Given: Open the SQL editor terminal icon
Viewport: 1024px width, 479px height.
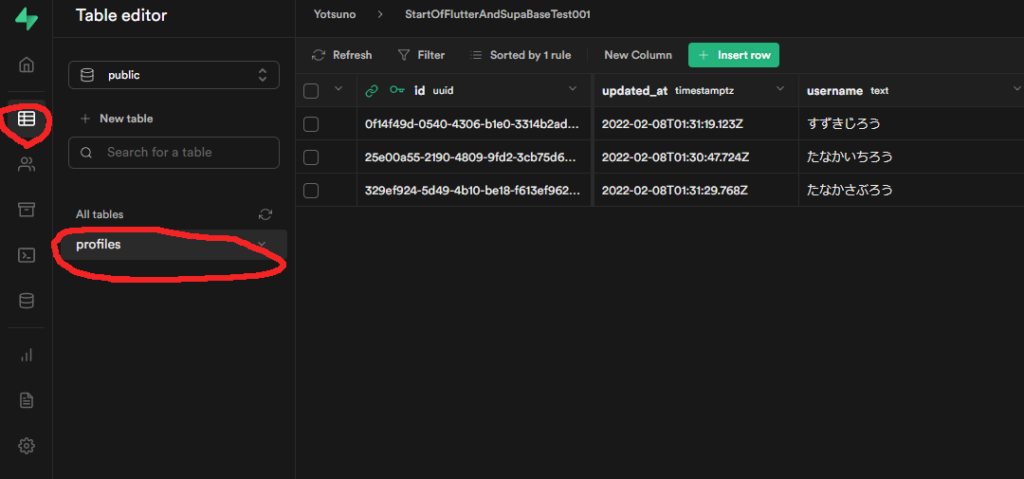Looking at the screenshot, I should pos(26,255).
